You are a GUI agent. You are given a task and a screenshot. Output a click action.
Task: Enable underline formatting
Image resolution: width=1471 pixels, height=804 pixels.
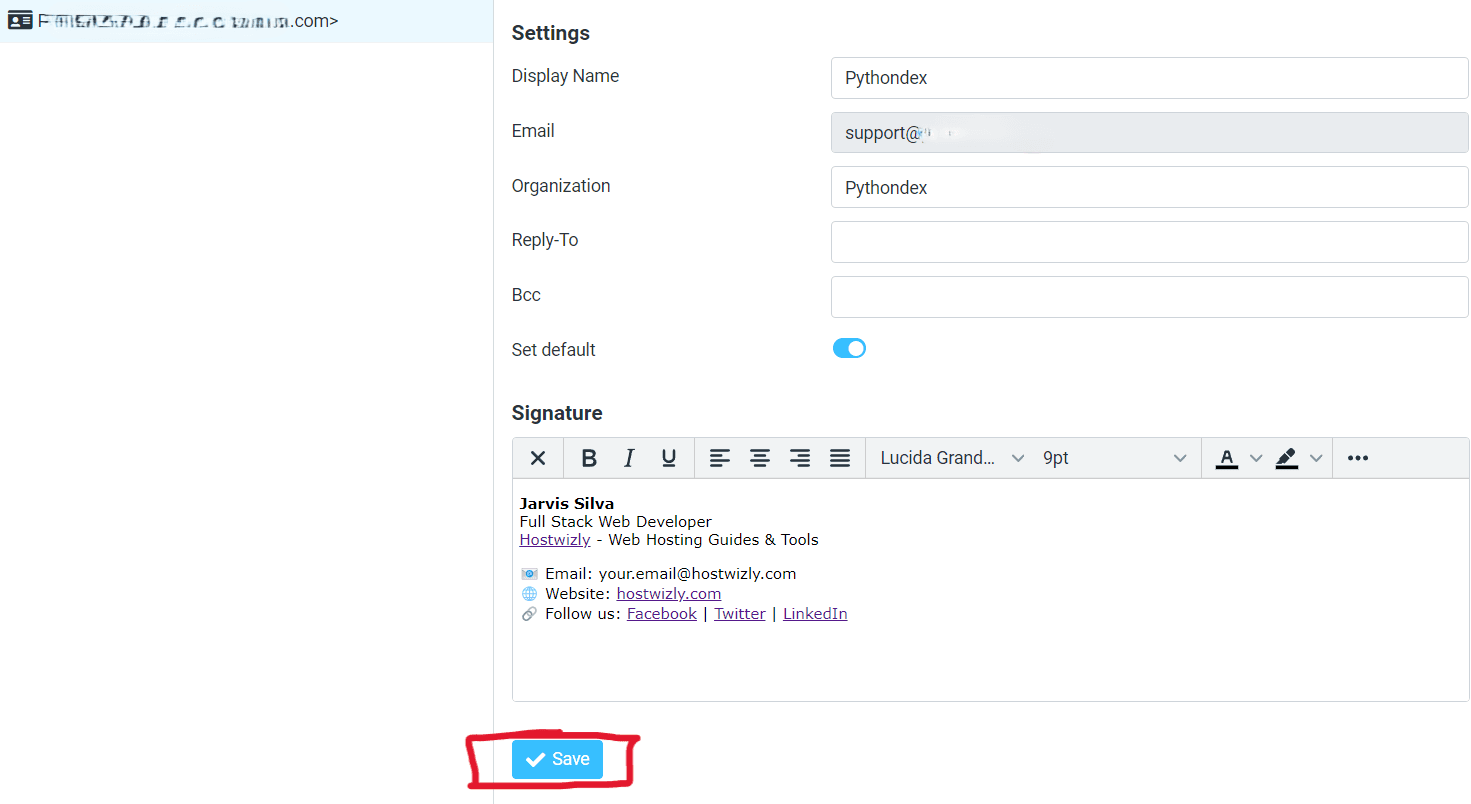(x=668, y=457)
